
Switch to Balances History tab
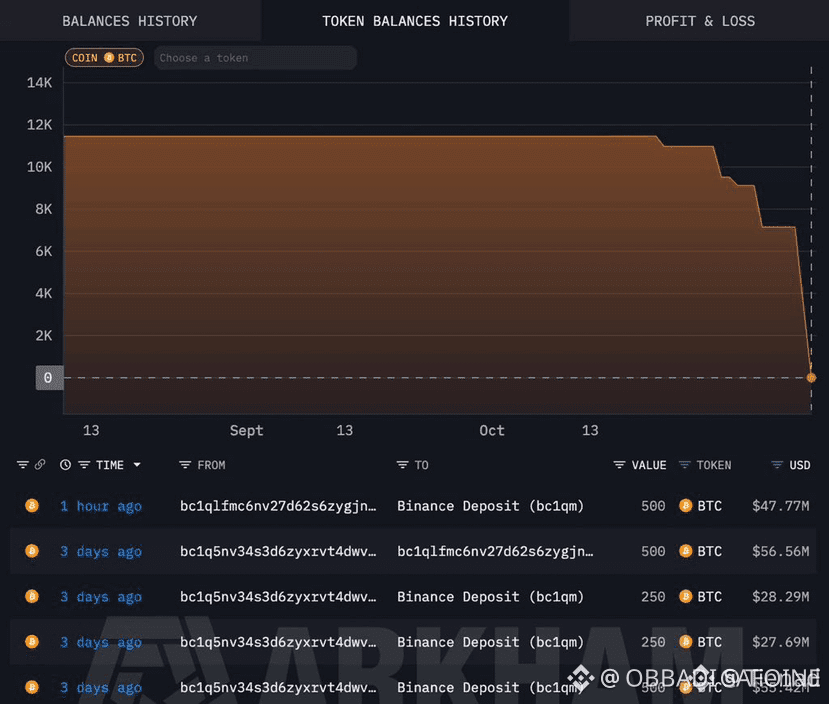coord(130,21)
